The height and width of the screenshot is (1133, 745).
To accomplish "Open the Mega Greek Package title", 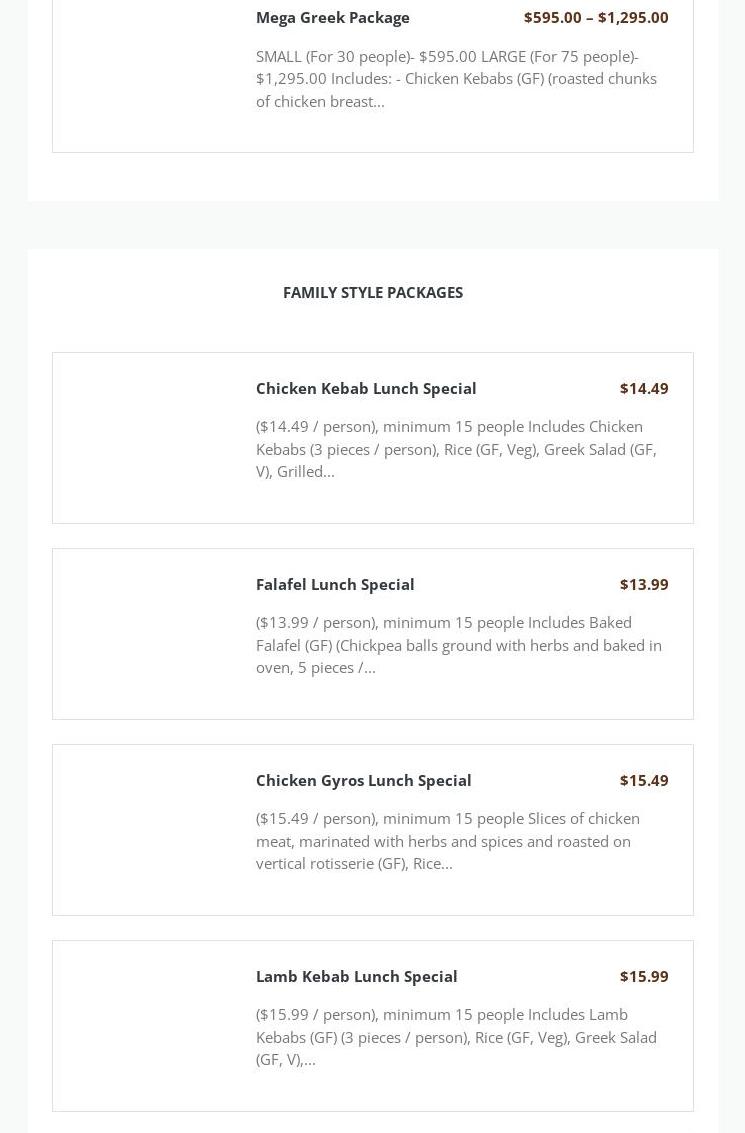I will (x=332, y=18).
